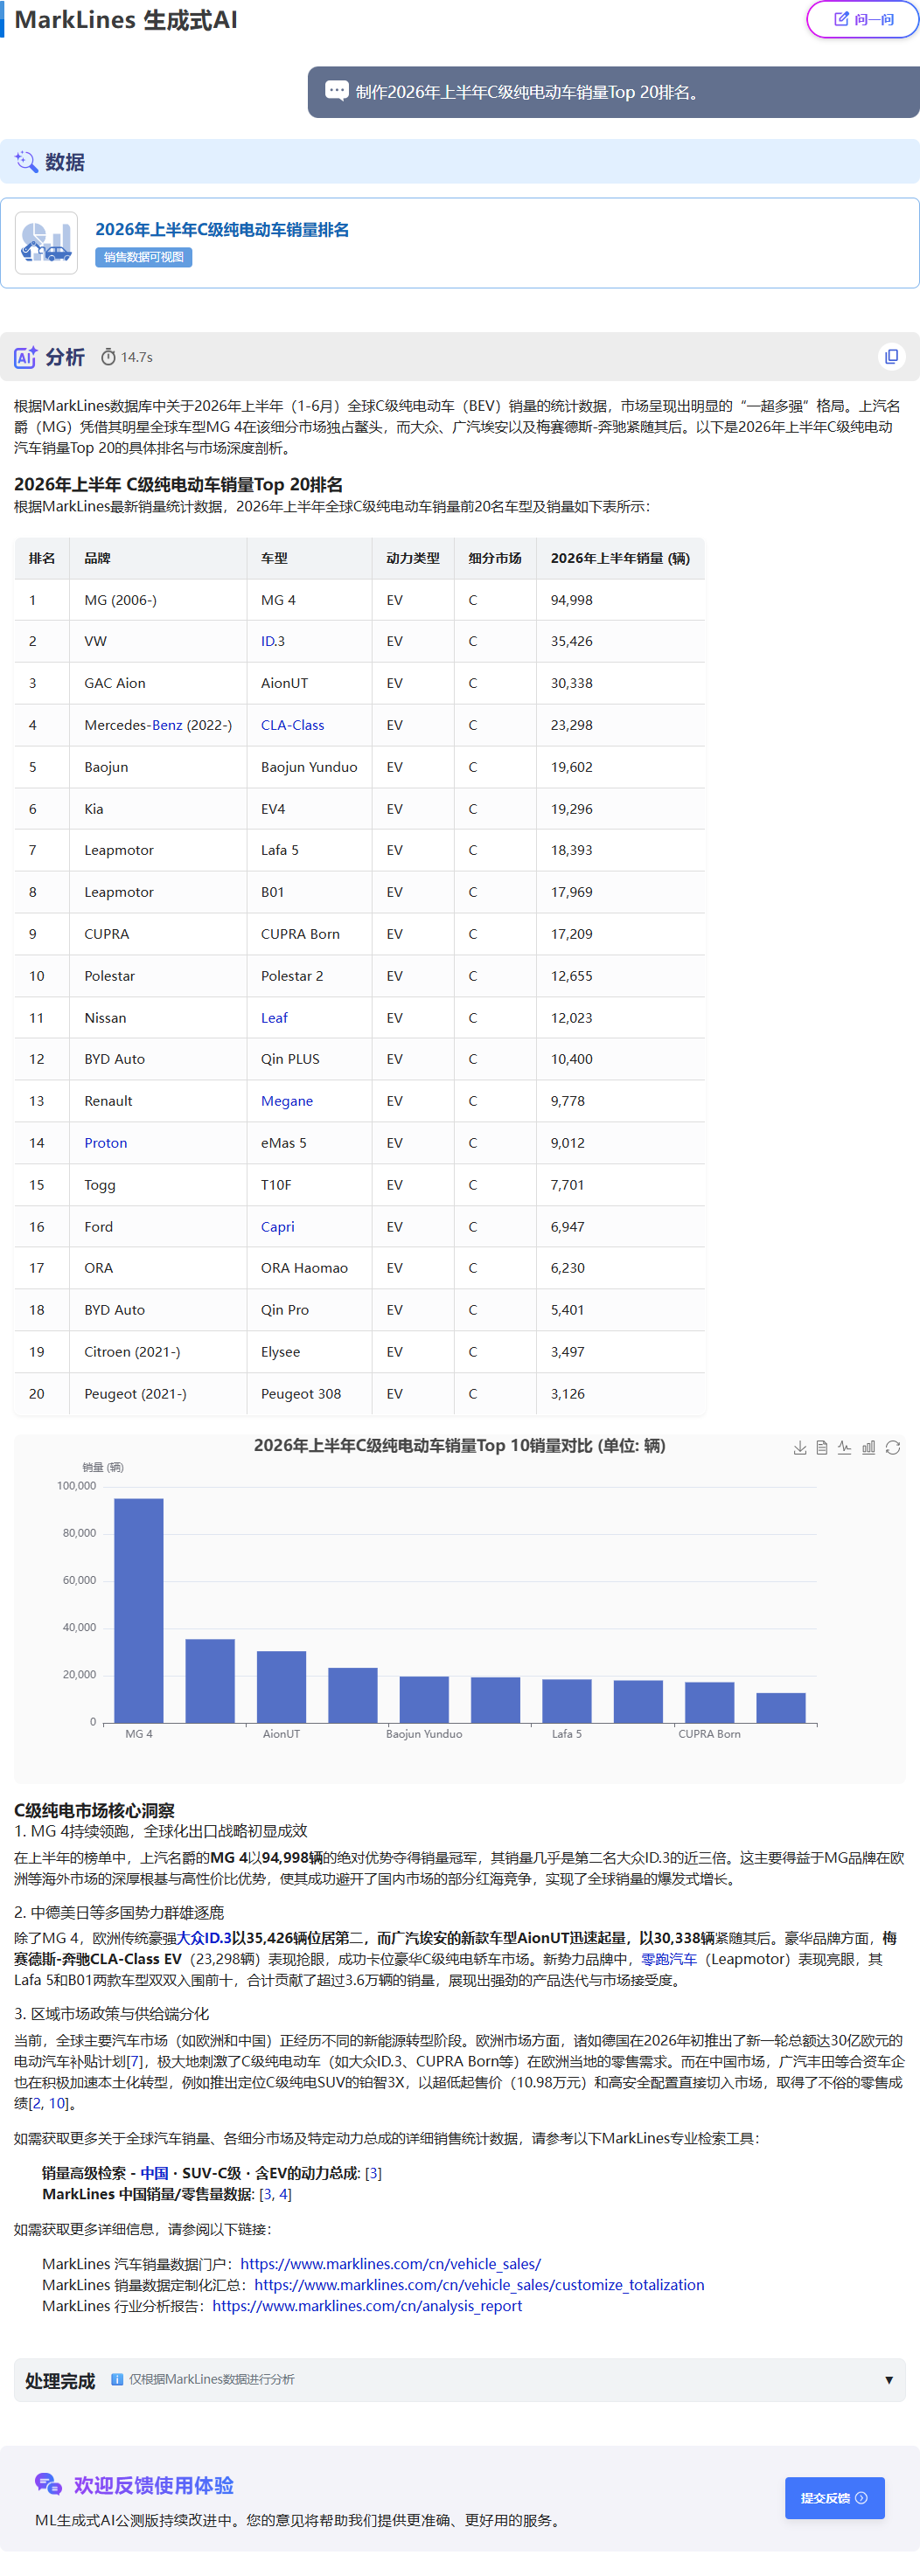The width and height of the screenshot is (920, 2576).
Task: Restore chart with refresh icon
Action: click(x=893, y=1447)
